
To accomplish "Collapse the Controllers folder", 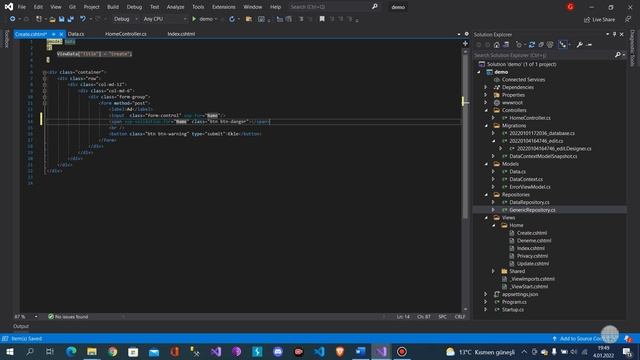I will [486, 110].
